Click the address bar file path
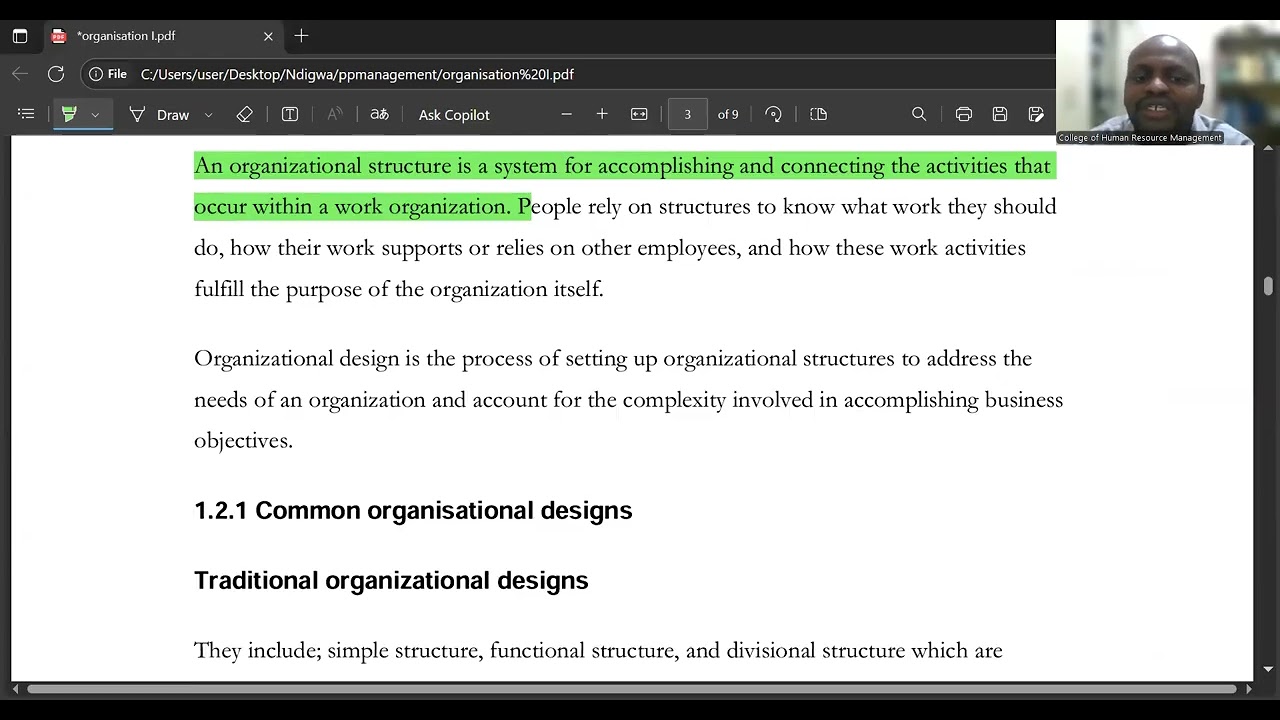Screen dimensions: 1280x720 click(x=357, y=74)
